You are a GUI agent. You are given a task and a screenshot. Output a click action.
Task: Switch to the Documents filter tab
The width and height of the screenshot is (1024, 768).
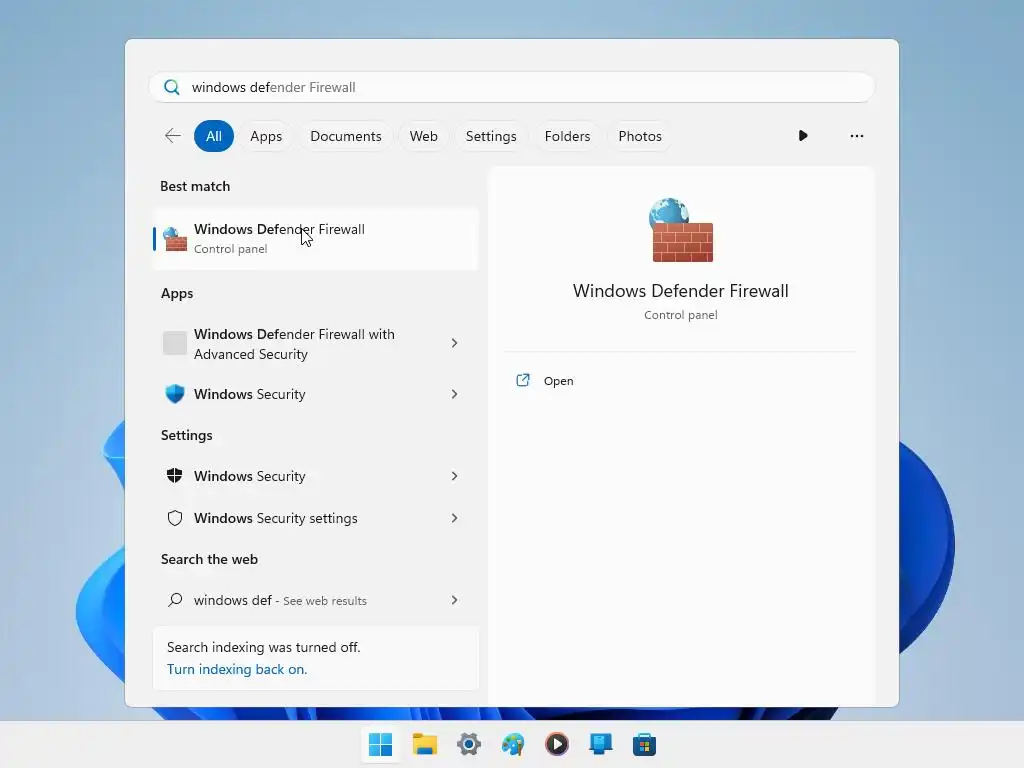point(345,136)
